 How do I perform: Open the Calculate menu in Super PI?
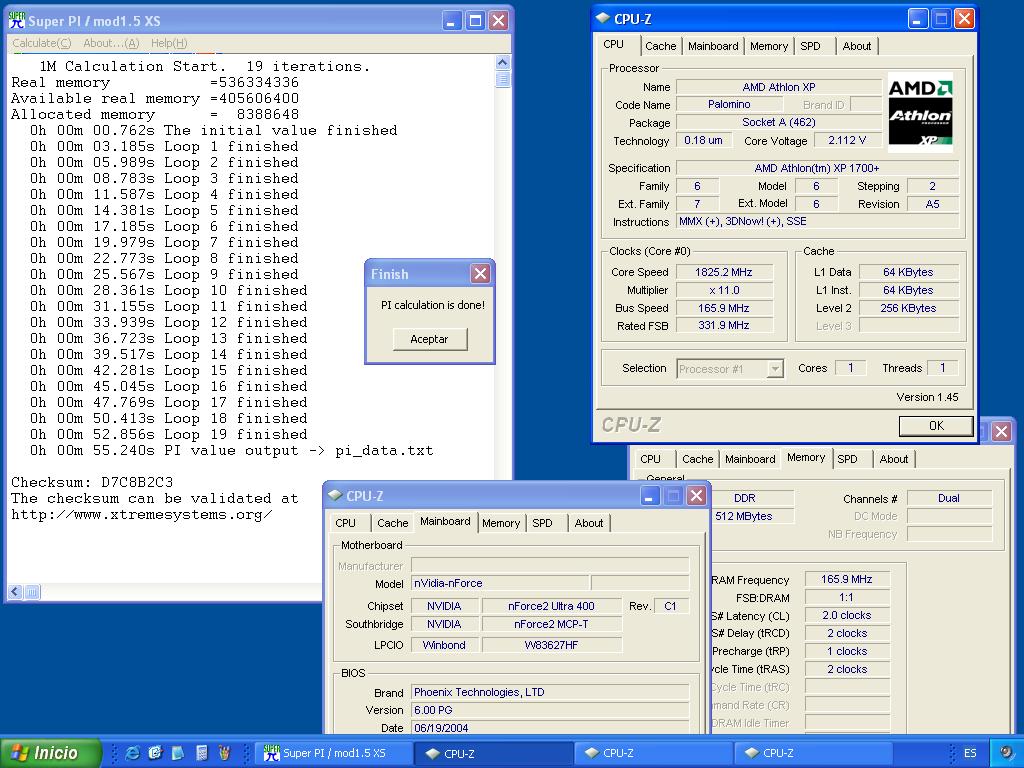click(42, 43)
